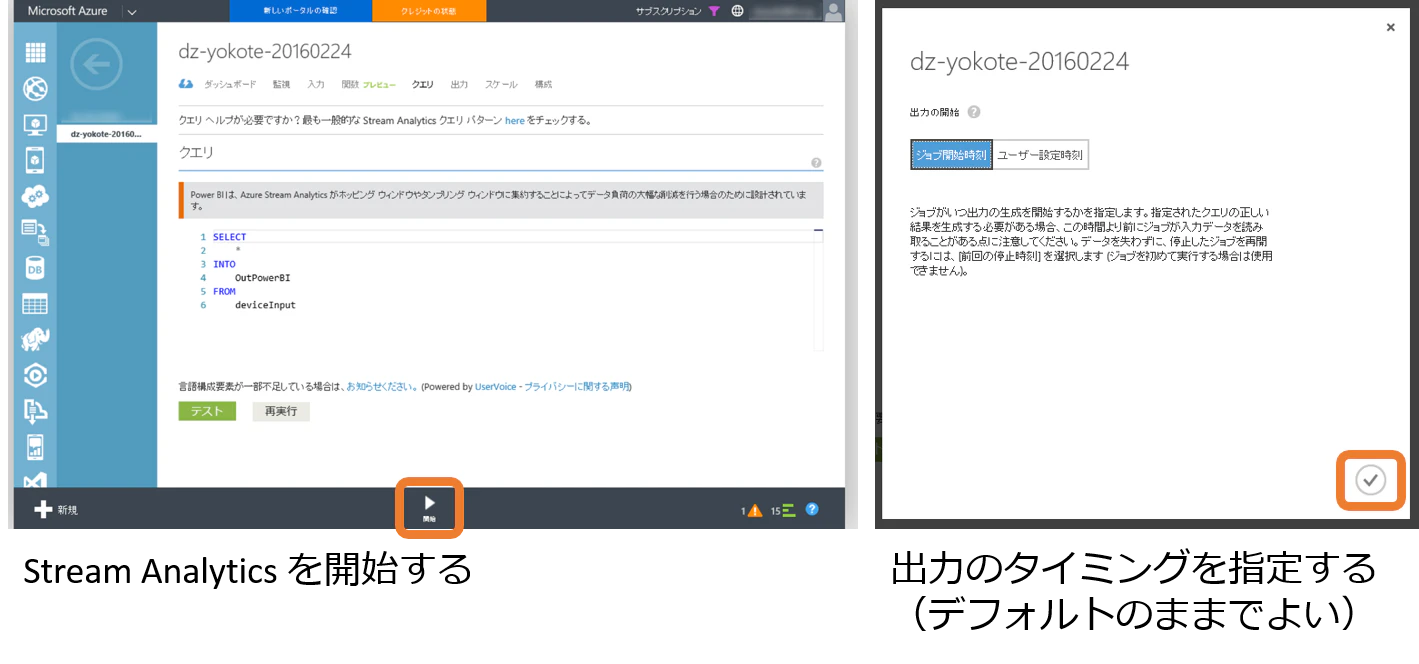Close the output start dialog
The image size is (1419, 664).
point(1390,28)
